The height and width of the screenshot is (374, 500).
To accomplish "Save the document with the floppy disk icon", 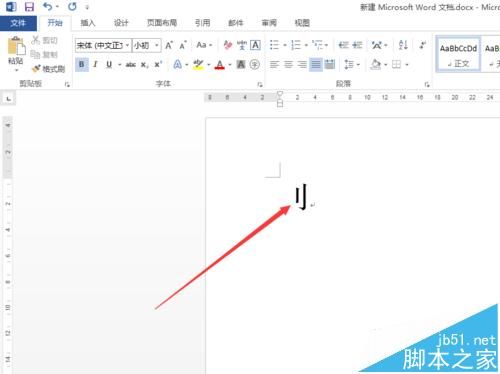I will [29, 7].
